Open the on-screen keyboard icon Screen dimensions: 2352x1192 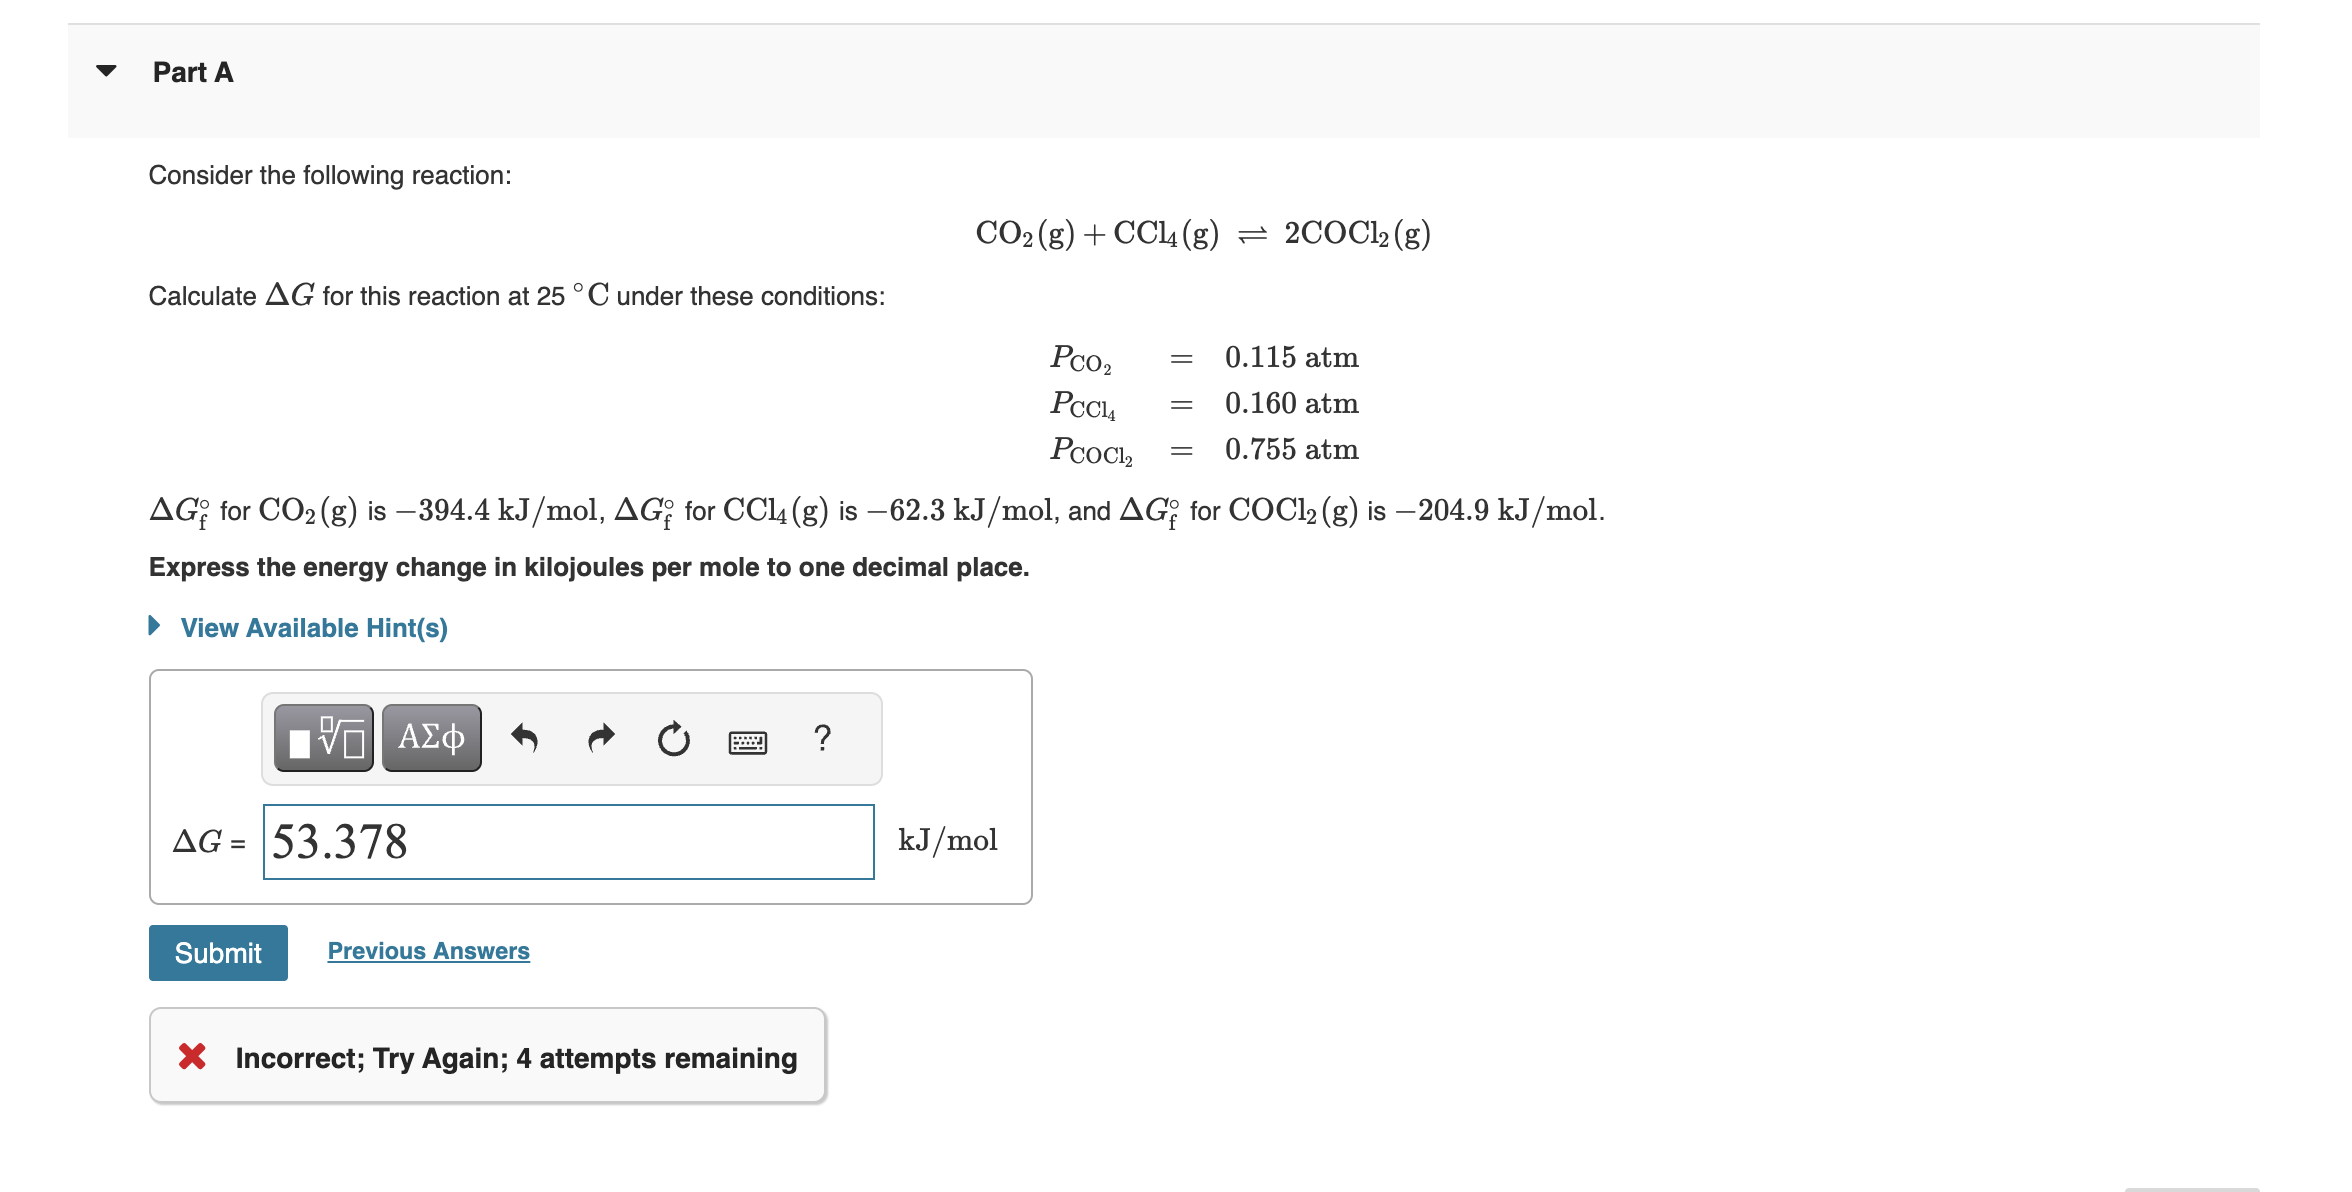pos(748,740)
